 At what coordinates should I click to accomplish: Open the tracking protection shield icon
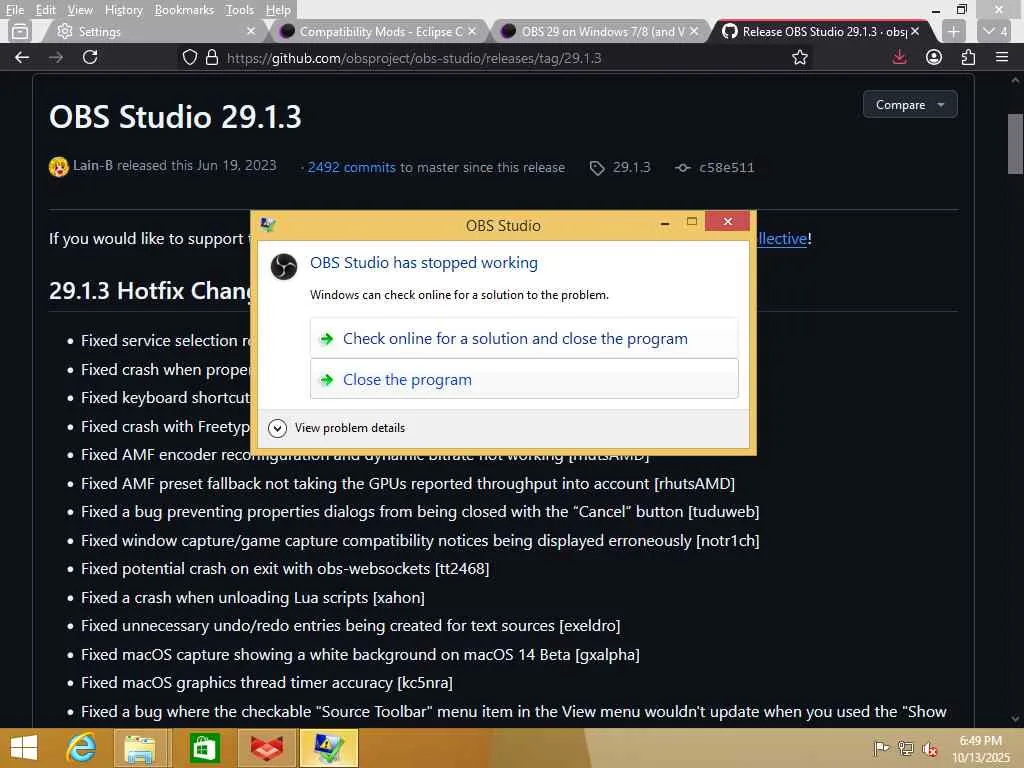tap(189, 57)
